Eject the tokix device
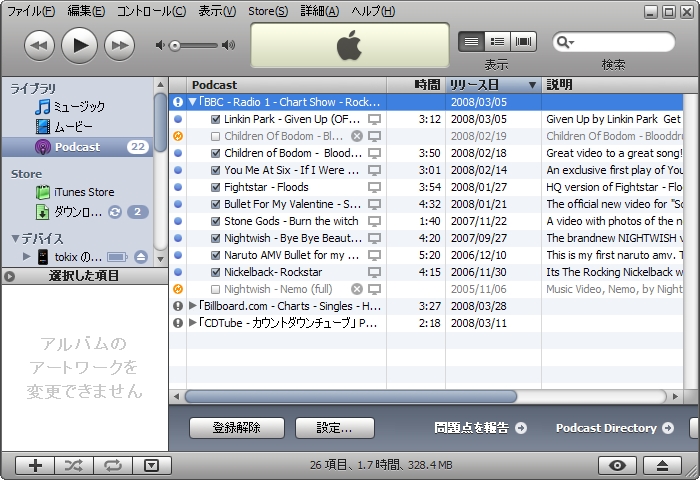Screen dimensions: 700x480 (141, 257)
